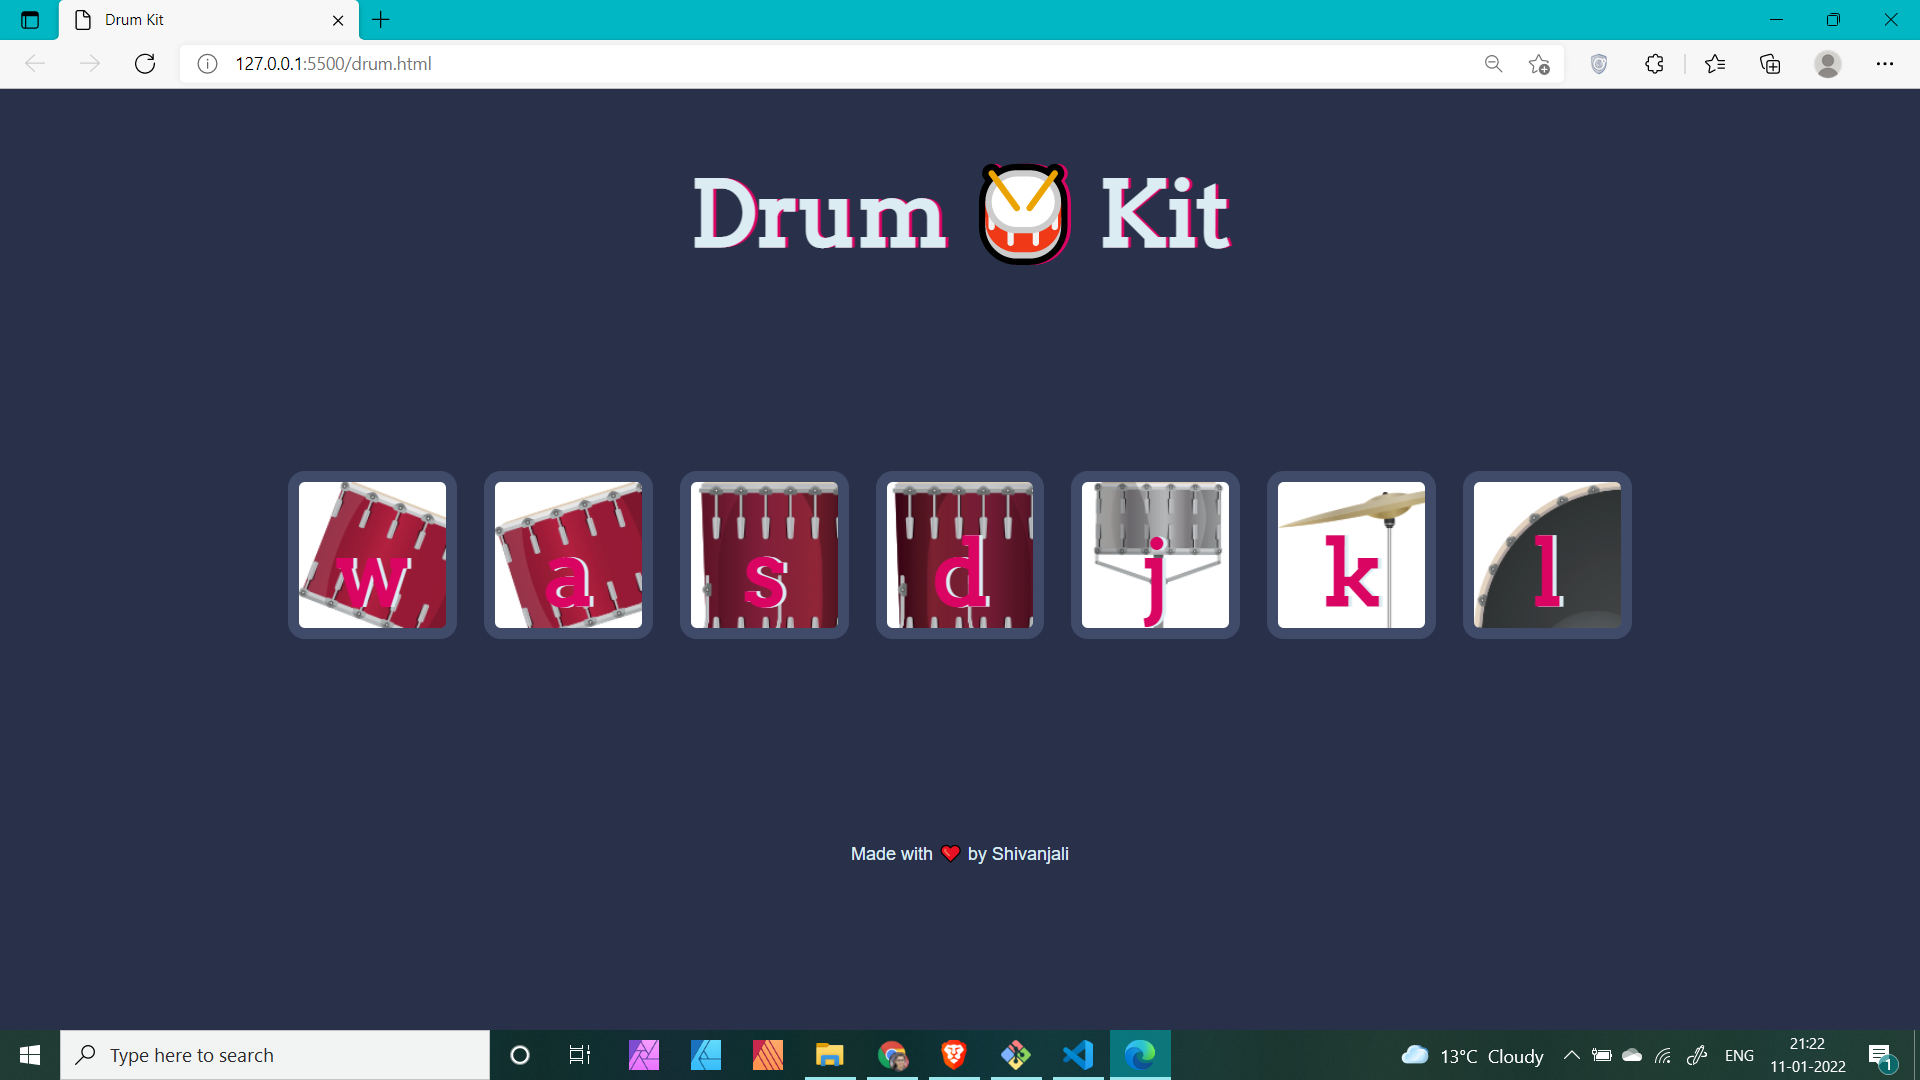Viewport: 1920px width, 1080px height.
Task: Play the 'a' tom drum button
Action: [568, 555]
